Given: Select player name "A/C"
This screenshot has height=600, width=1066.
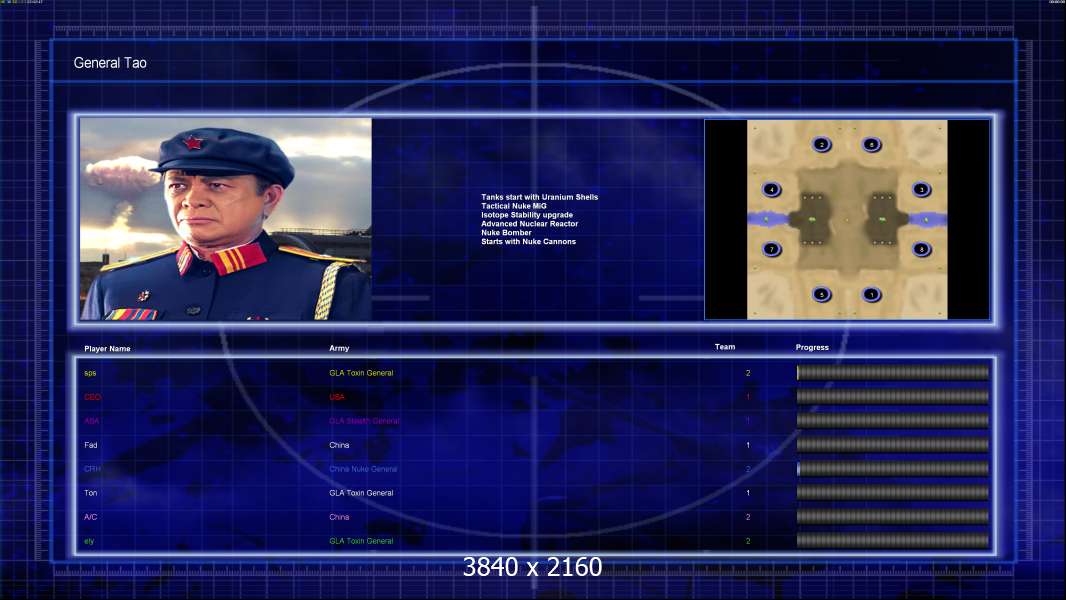Looking at the screenshot, I should tap(91, 517).
